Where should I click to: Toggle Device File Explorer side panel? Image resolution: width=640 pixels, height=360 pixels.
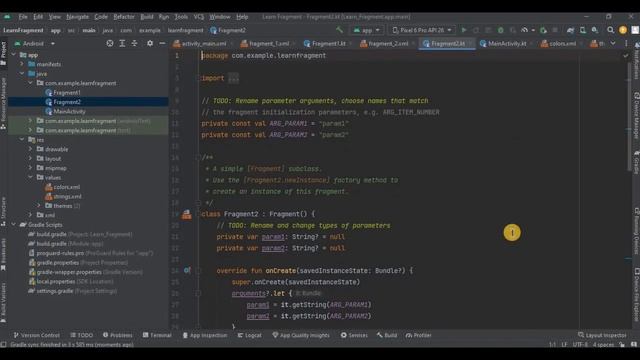(636, 295)
